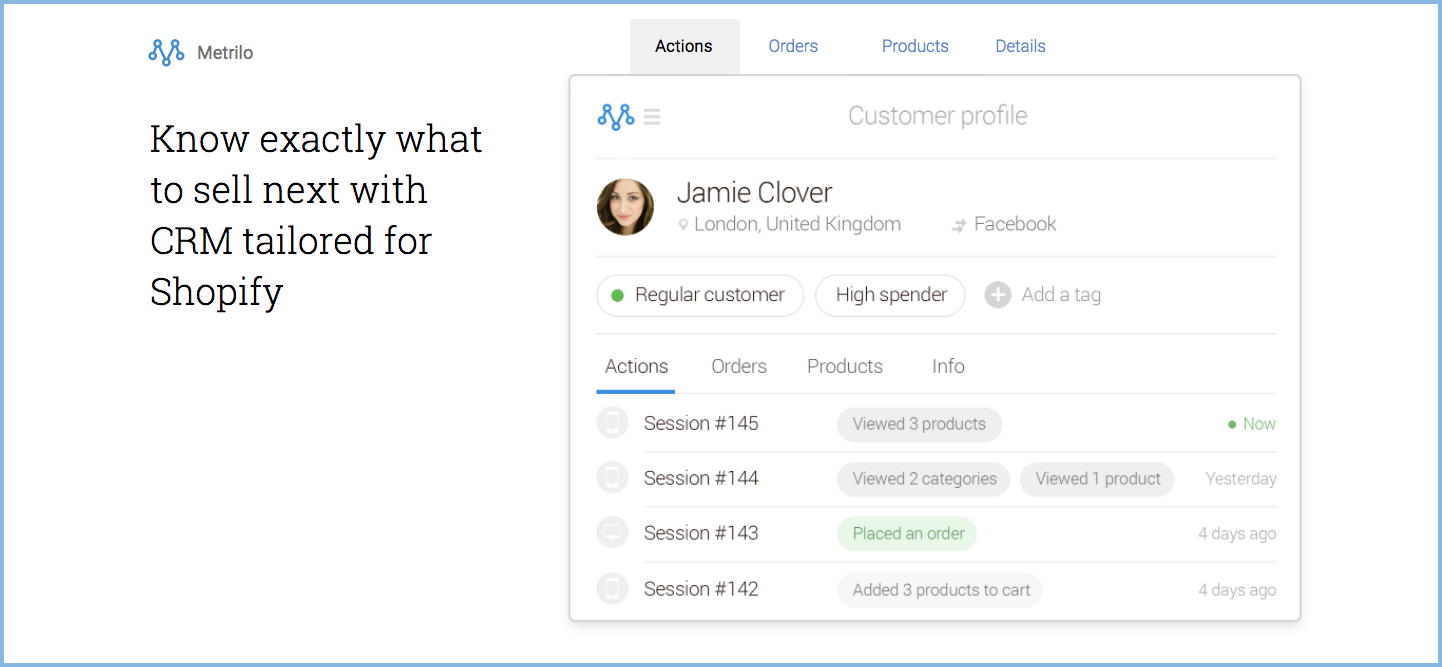1442x667 pixels.
Task: Click the Session #144 label
Action: pos(701,478)
